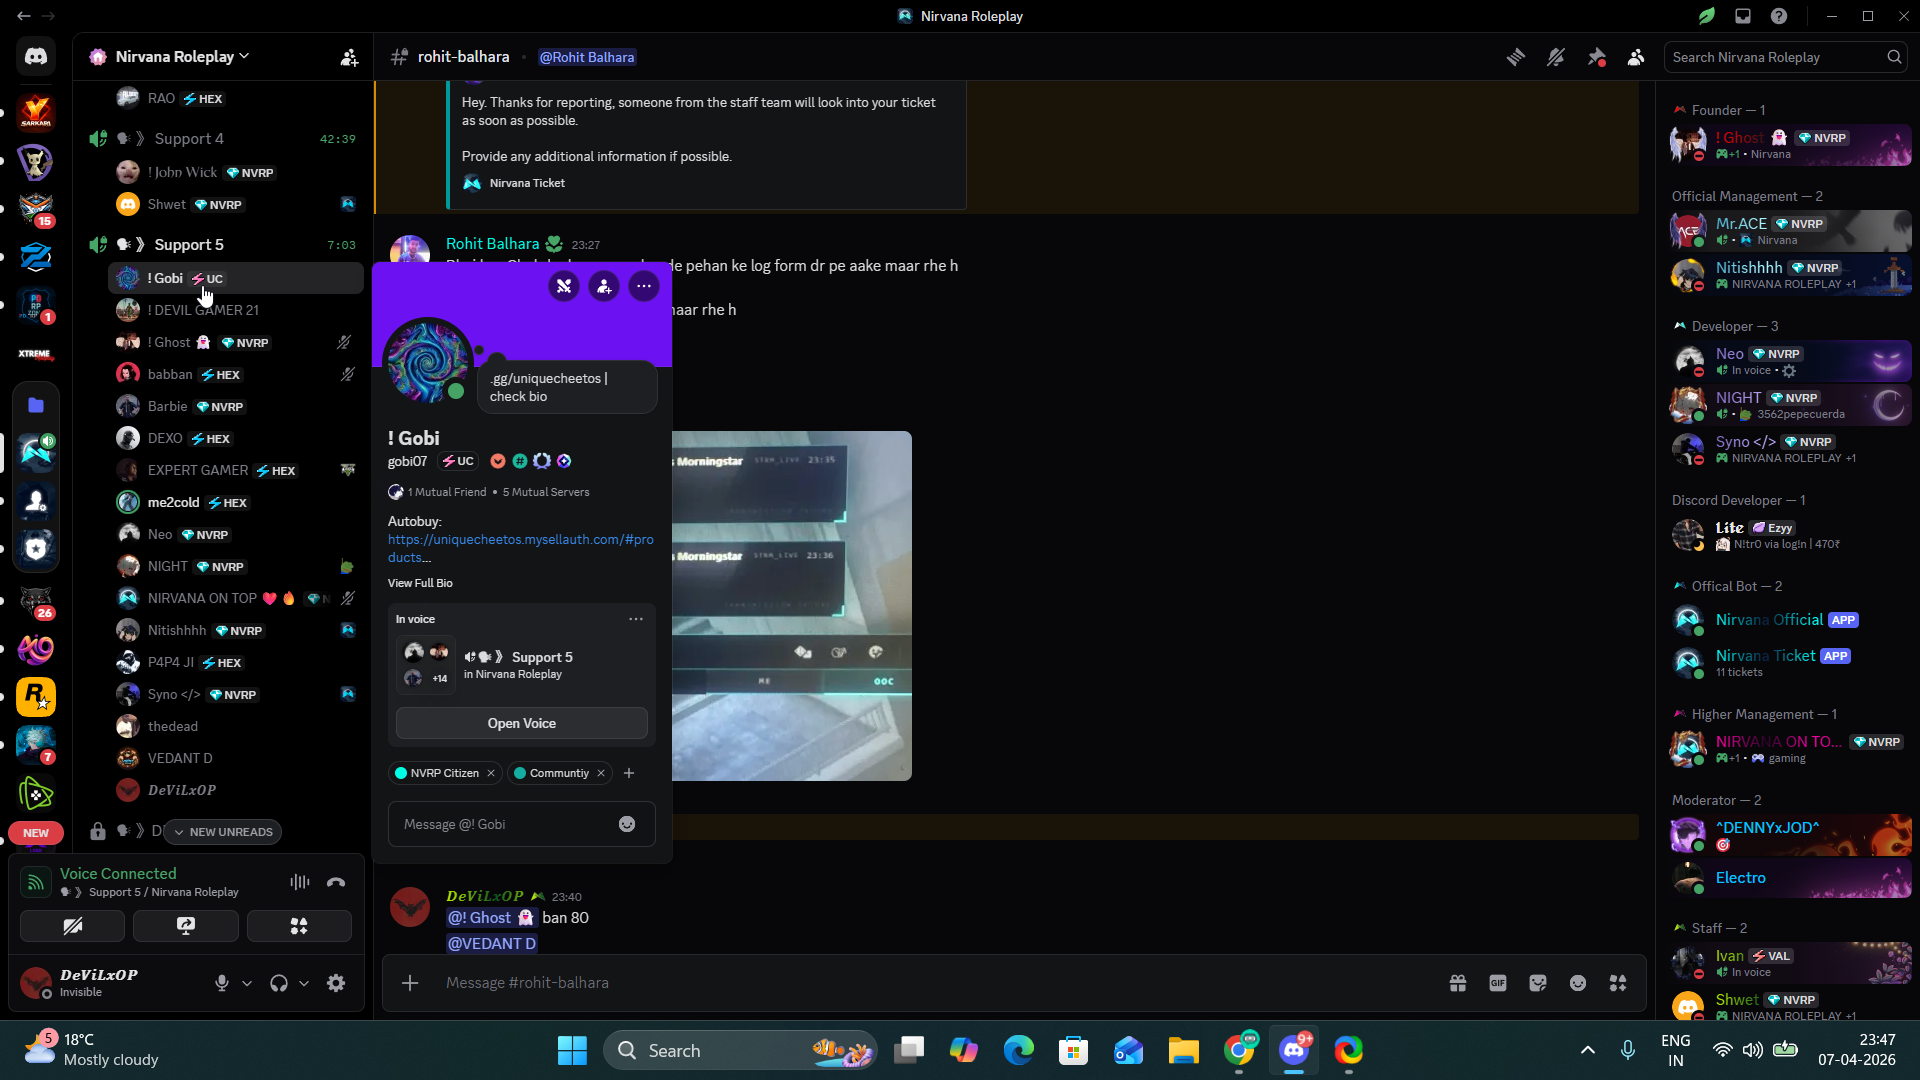Disconnect from the voice channel
1920x1080 pixels.
coord(336,882)
